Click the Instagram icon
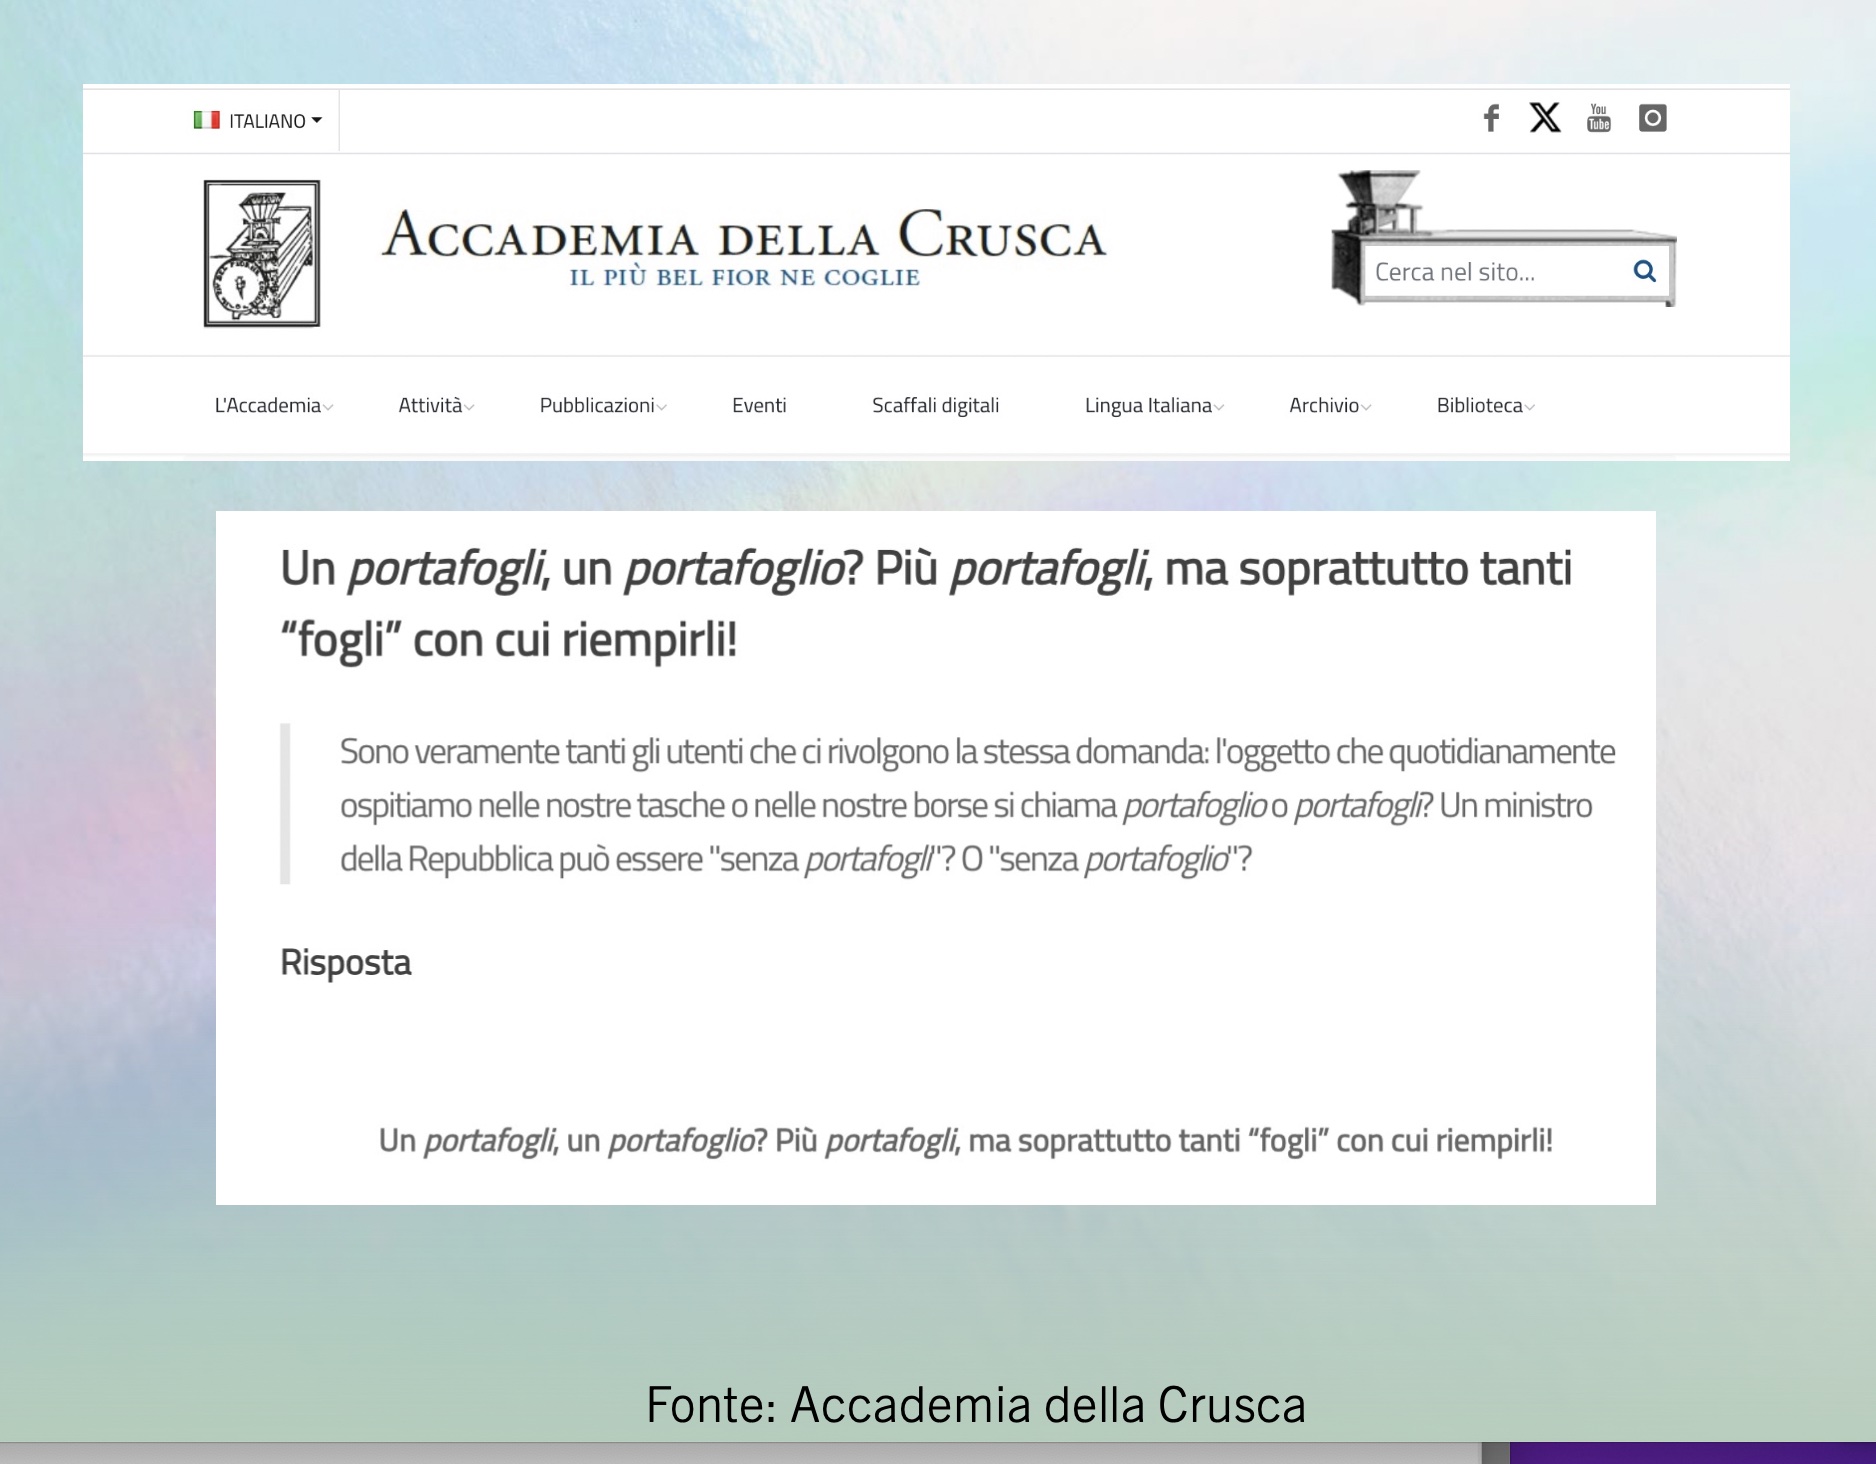This screenshot has width=1876, height=1464. coord(1652,118)
